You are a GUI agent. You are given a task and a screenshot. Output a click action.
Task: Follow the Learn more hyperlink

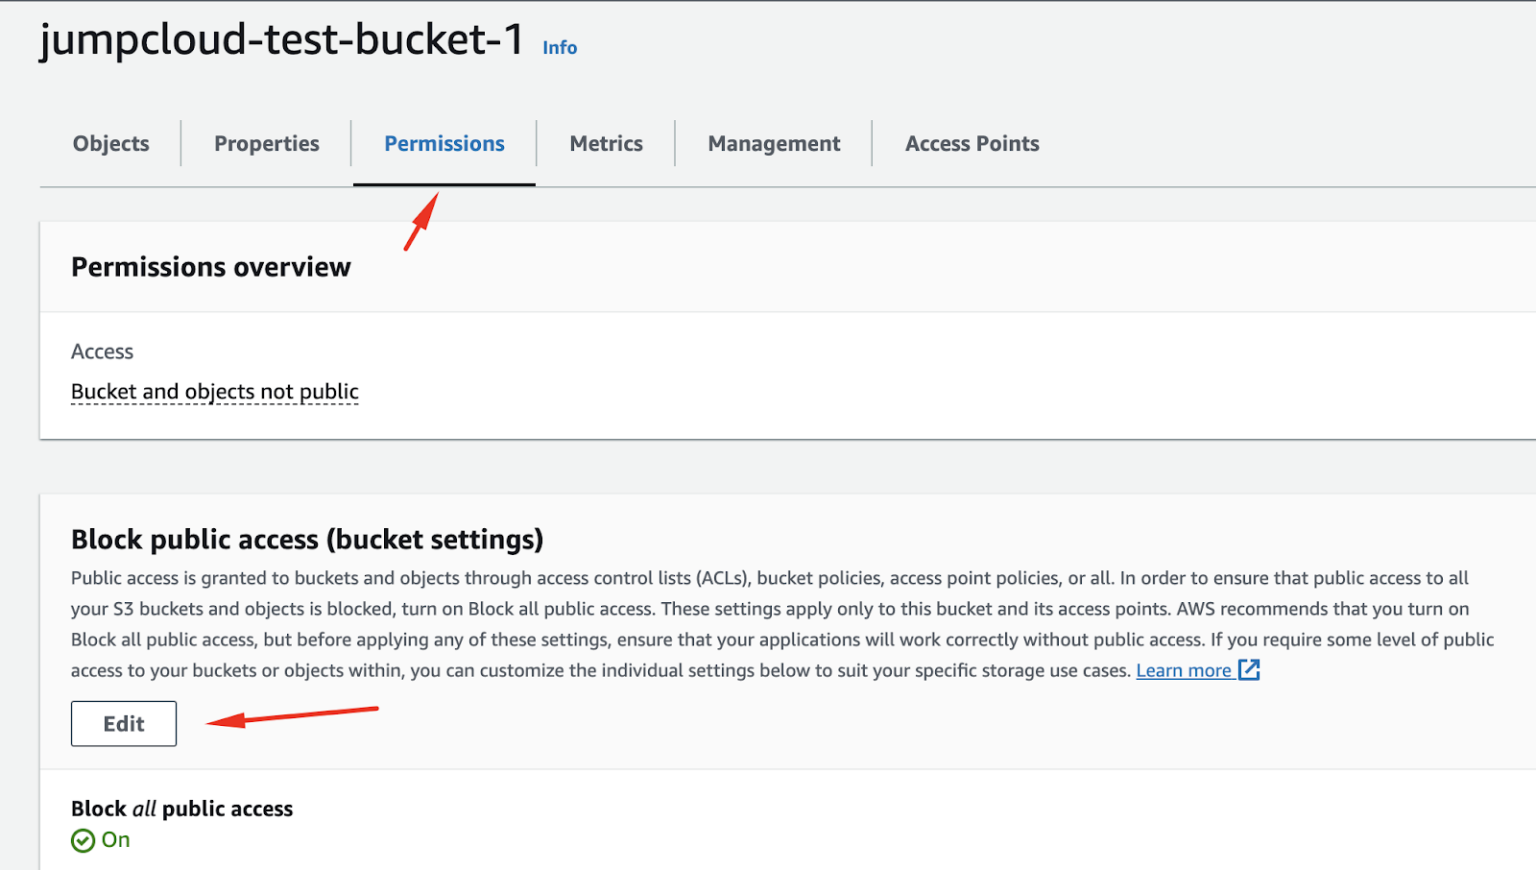point(1184,670)
